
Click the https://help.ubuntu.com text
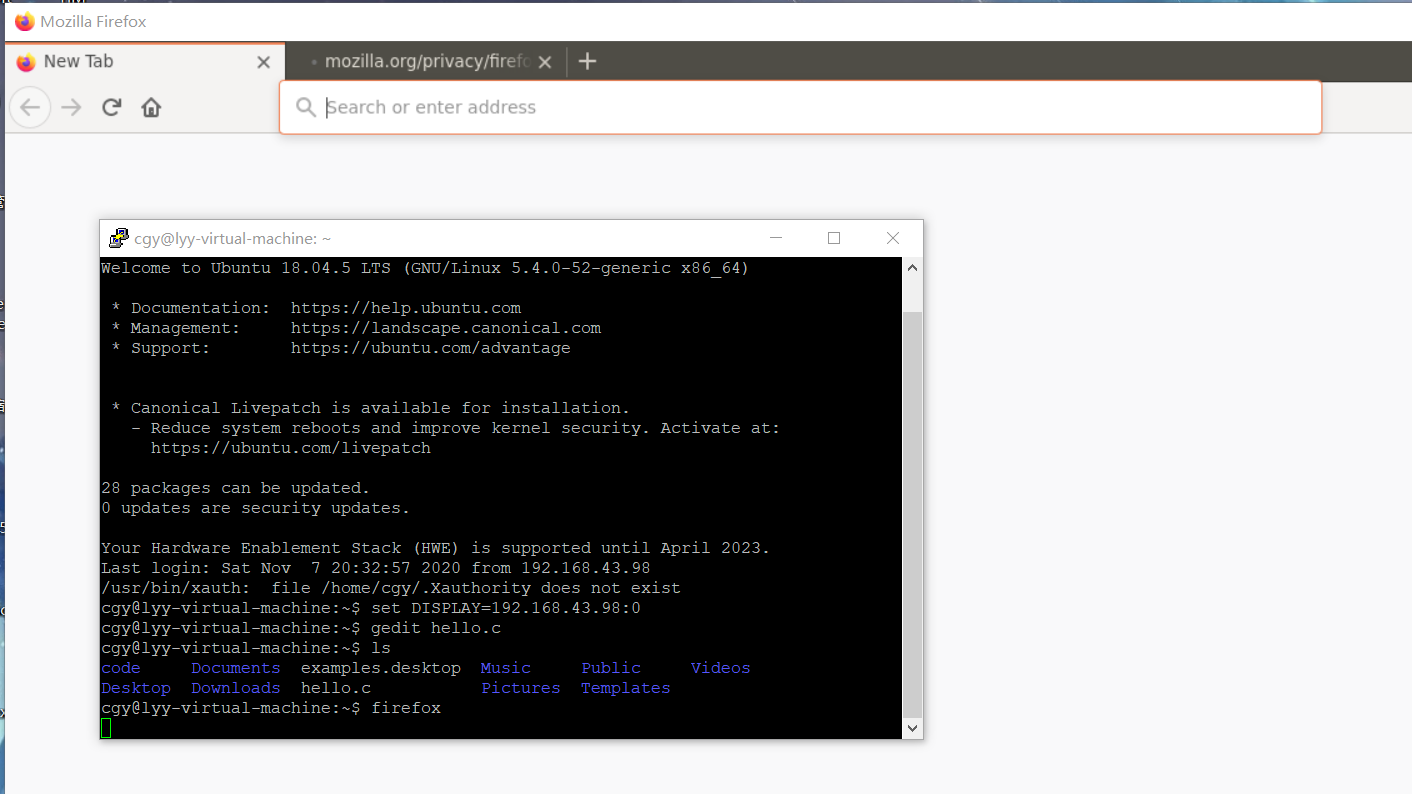406,308
